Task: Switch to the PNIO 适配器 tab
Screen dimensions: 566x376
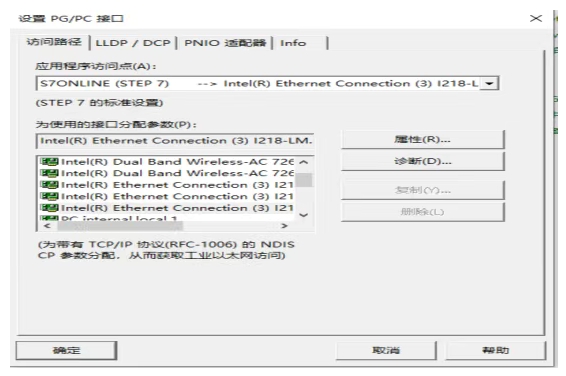Action: coord(225,43)
